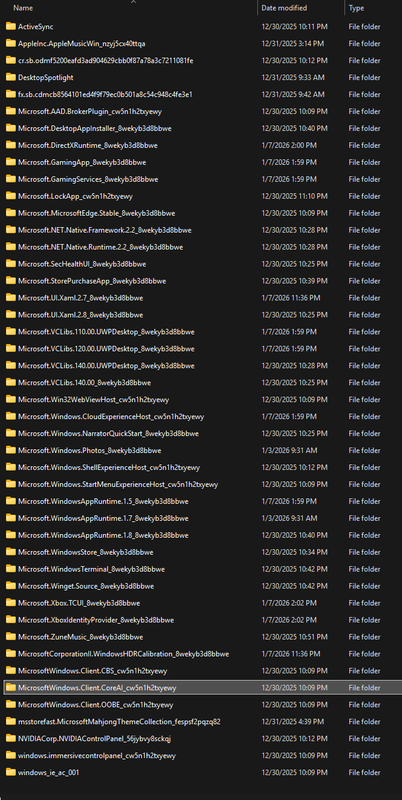Sort files by the Name column header
The width and height of the screenshot is (402, 800).
click(x=23, y=8)
